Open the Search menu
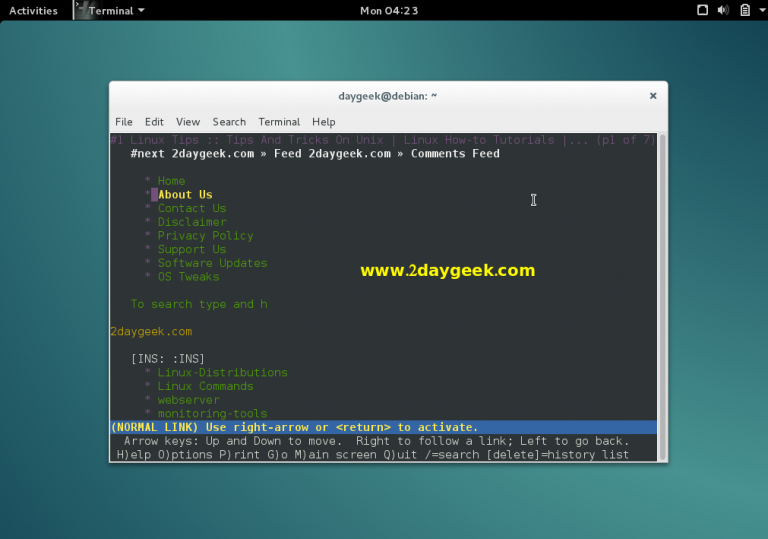 pyautogui.click(x=229, y=122)
